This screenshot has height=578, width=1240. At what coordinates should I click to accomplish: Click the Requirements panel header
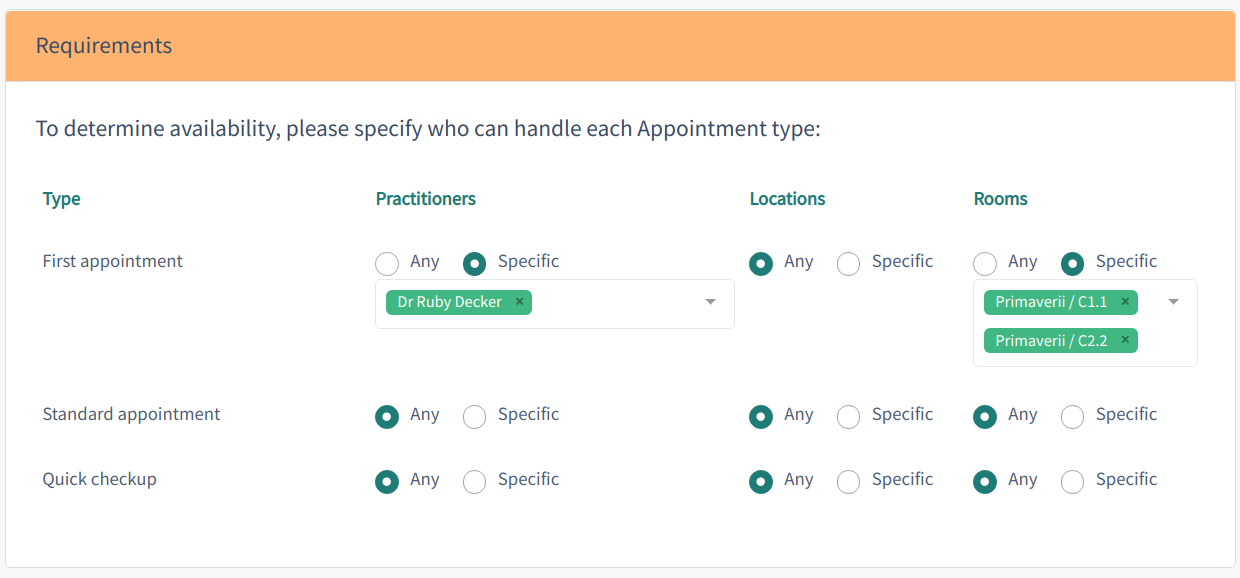pos(620,46)
